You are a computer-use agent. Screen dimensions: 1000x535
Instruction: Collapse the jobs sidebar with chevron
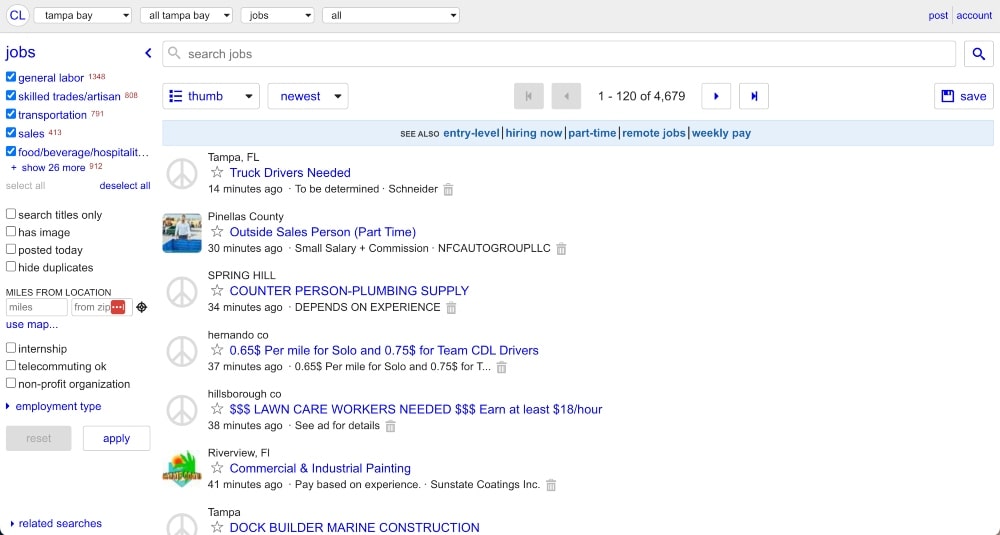click(x=148, y=53)
